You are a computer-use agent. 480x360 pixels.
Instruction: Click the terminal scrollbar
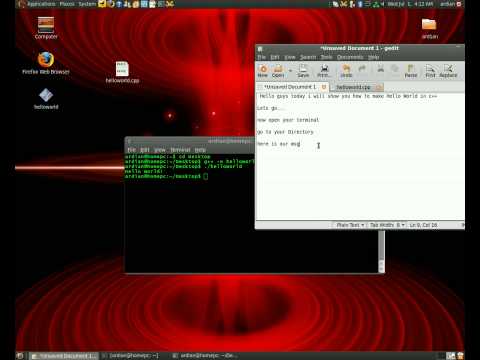[381, 252]
